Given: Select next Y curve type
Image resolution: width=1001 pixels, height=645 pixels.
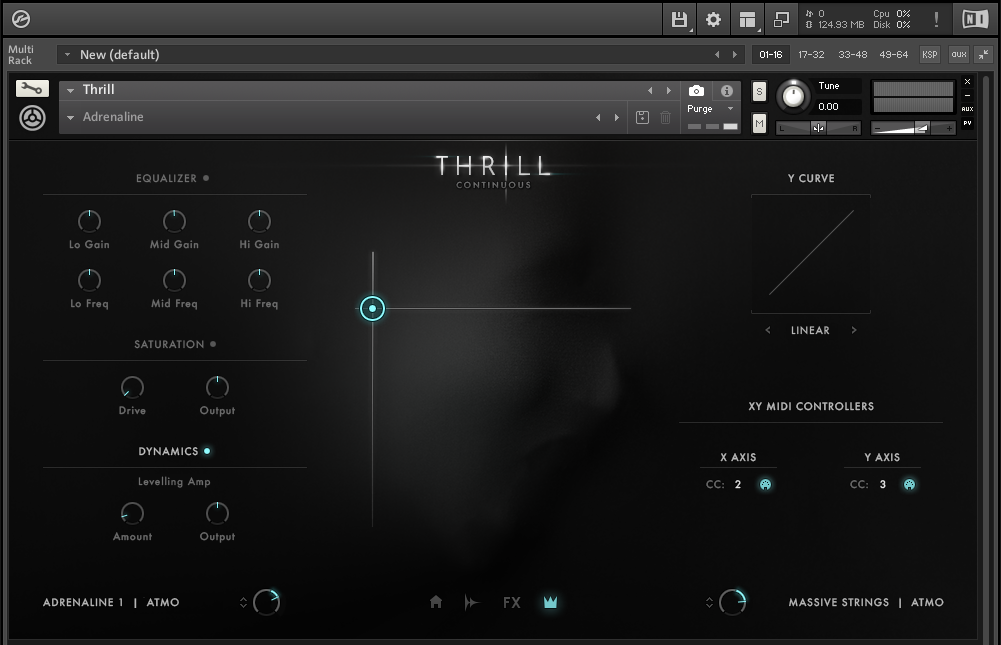Looking at the screenshot, I should tap(854, 330).
